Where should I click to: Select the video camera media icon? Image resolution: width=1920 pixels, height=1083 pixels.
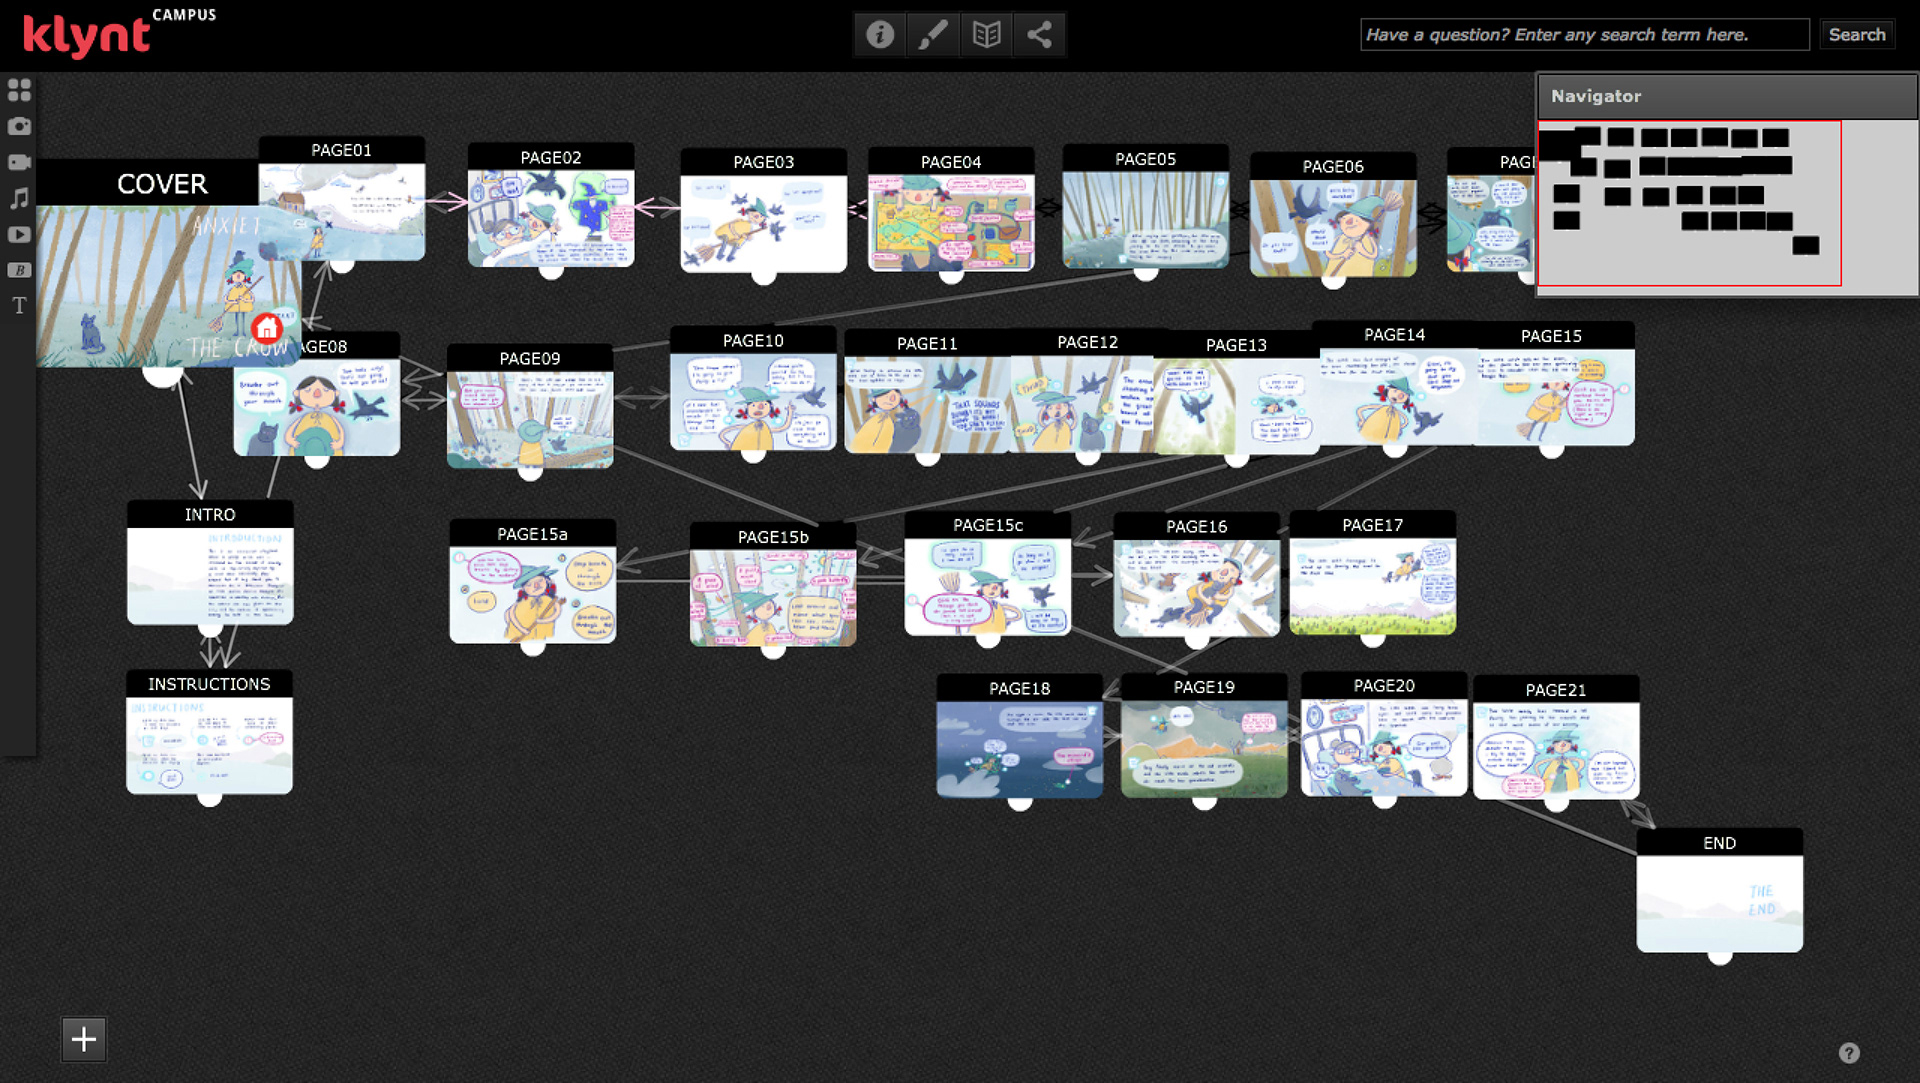[x=19, y=162]
